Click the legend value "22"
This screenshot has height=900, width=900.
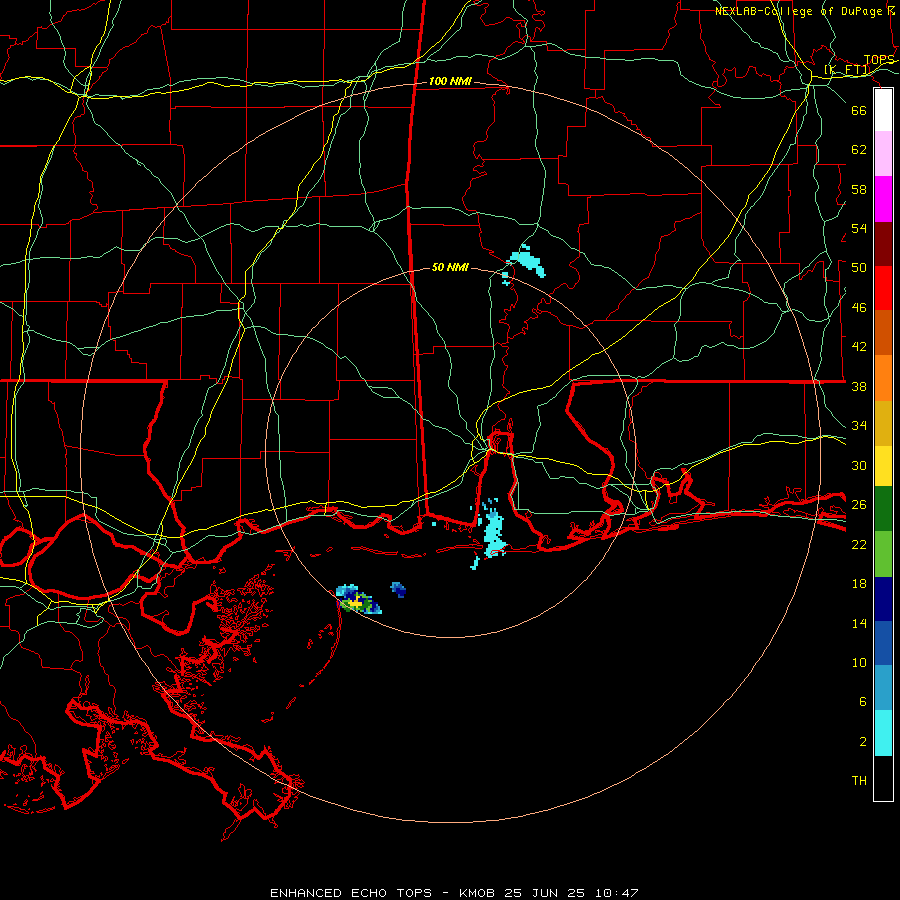tap(859, 544)
